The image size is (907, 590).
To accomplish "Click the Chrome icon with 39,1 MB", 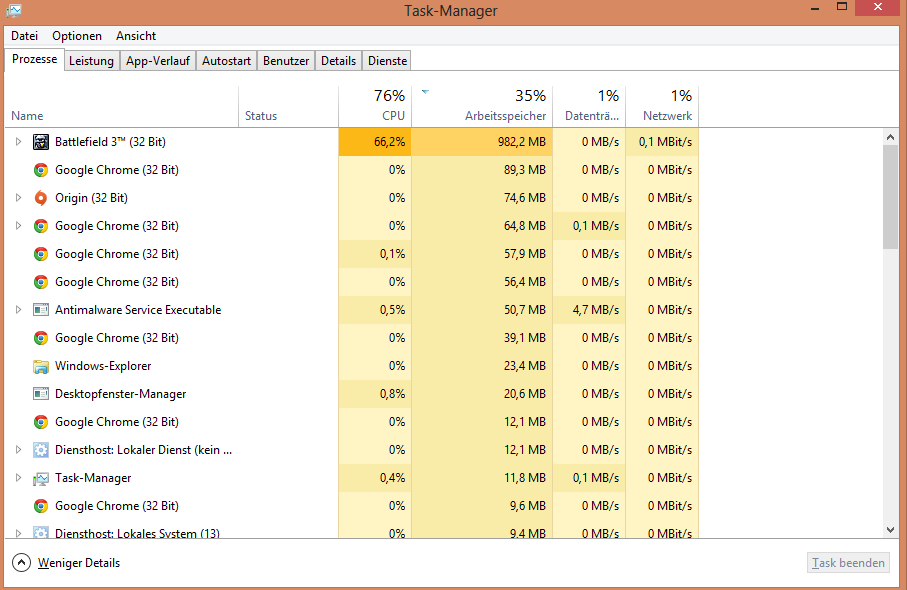I will click(40, 338).
